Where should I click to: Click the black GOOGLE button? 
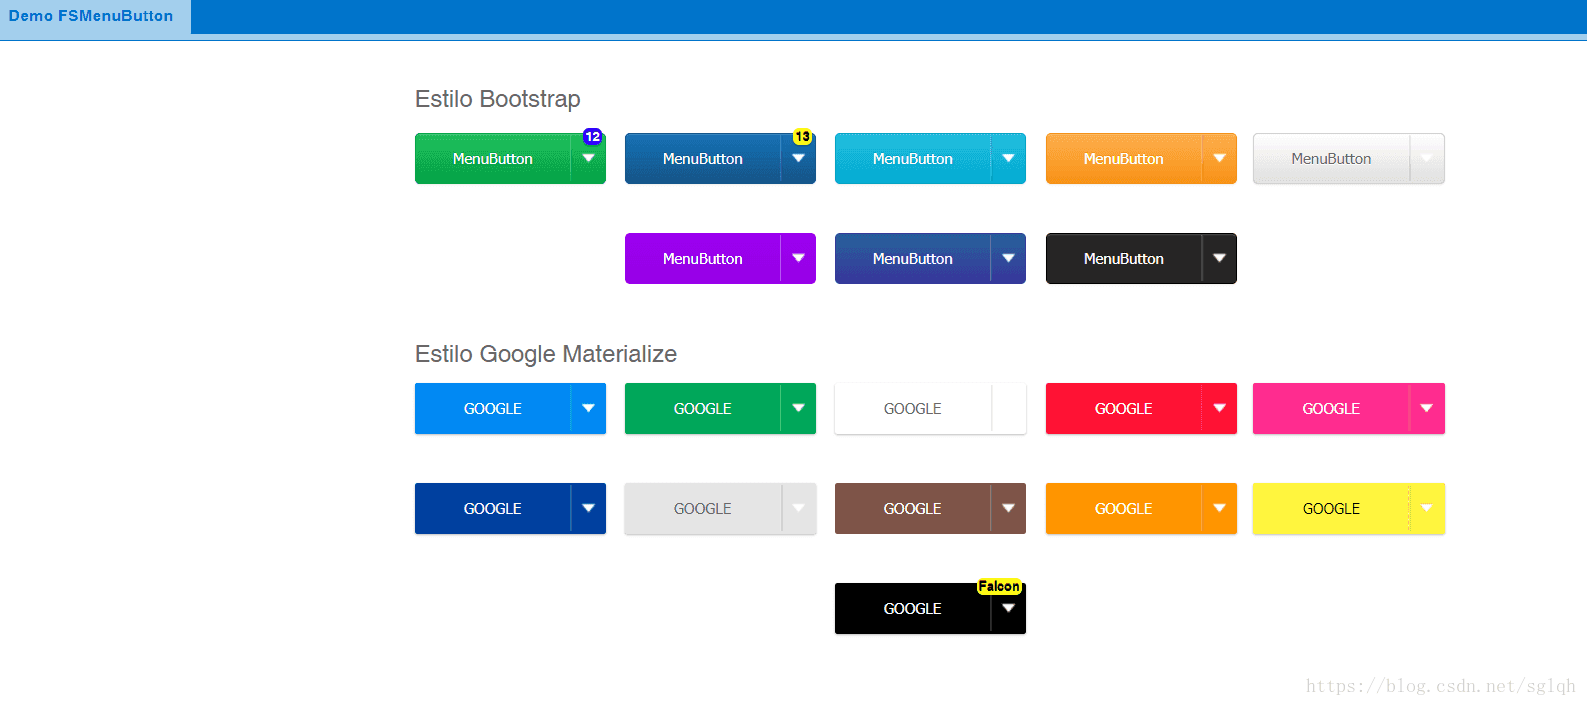pyautogui.click(x=912, y=609)
